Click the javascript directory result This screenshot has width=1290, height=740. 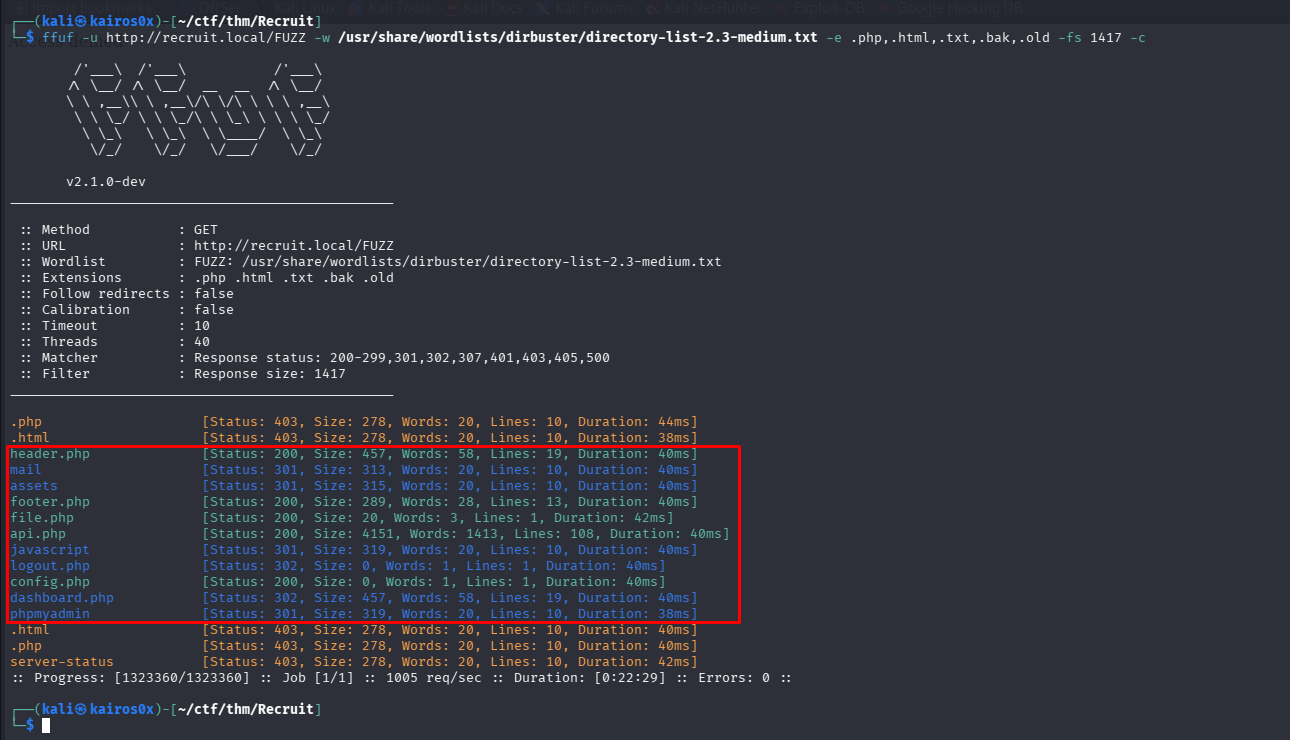point(50,550)
